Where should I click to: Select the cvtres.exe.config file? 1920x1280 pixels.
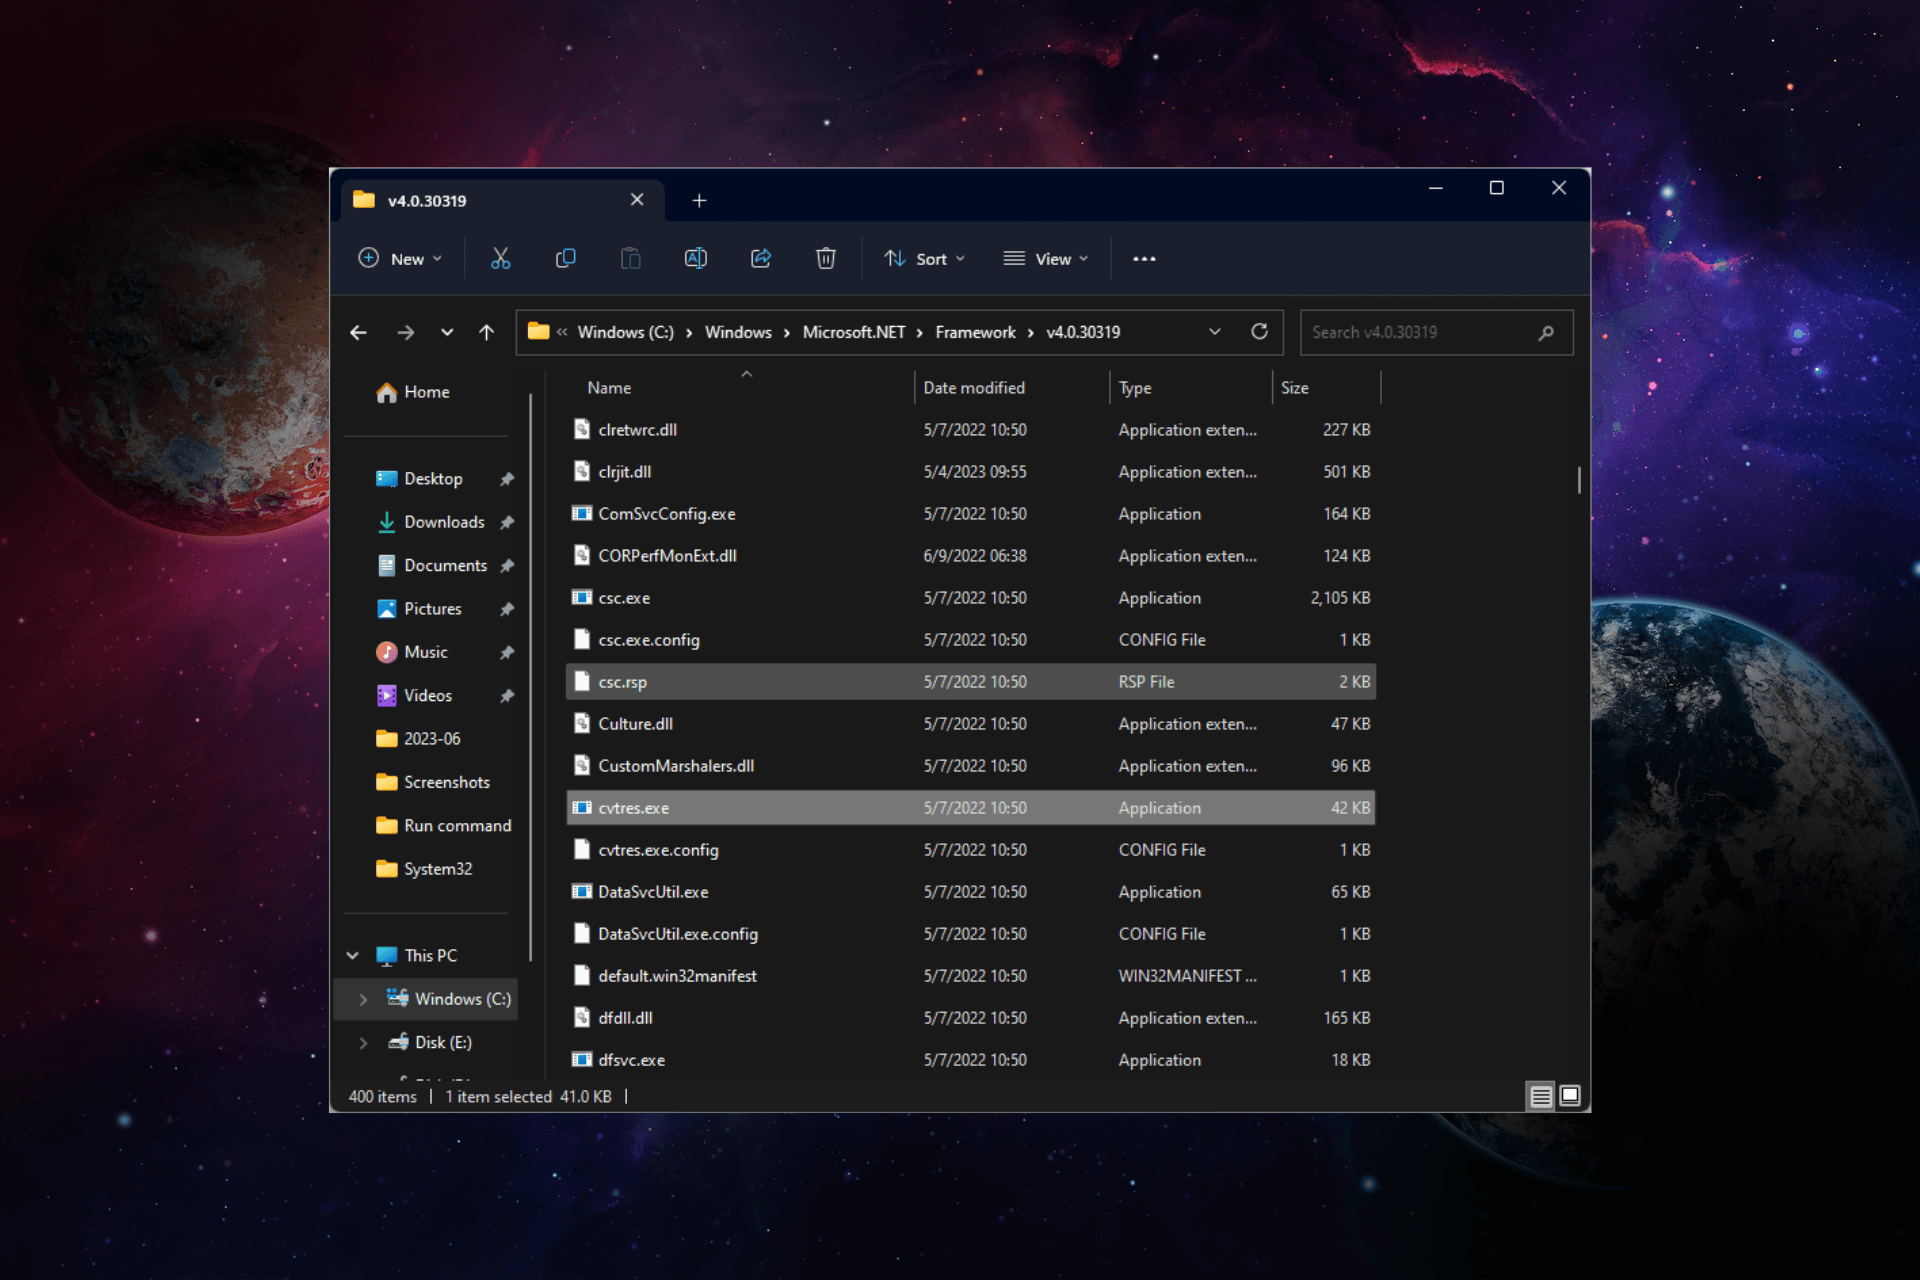971,850
